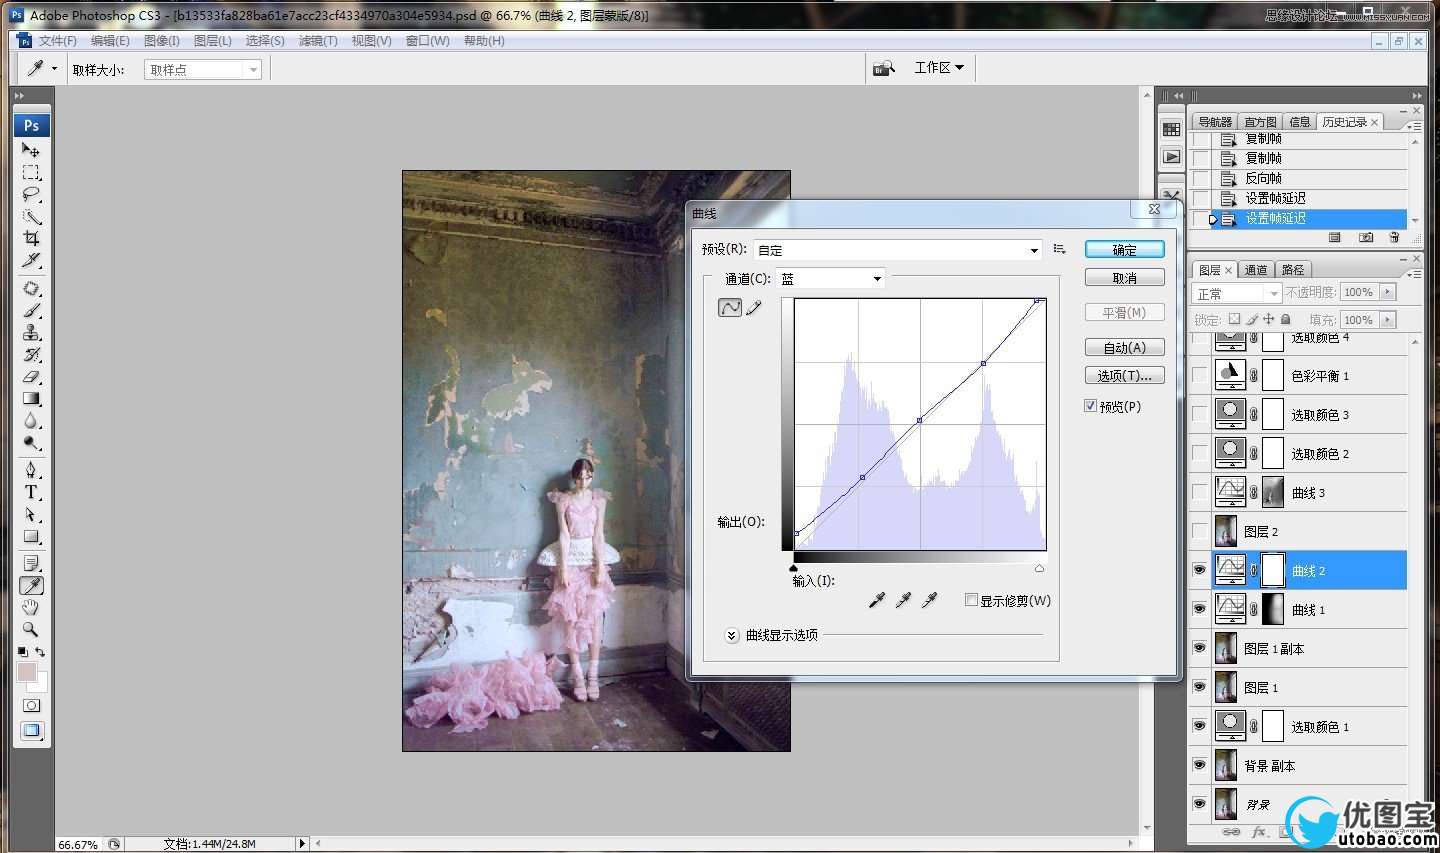
Task: Expand Curve Display Options (曲线显示选项)
Action: [731, 635]
